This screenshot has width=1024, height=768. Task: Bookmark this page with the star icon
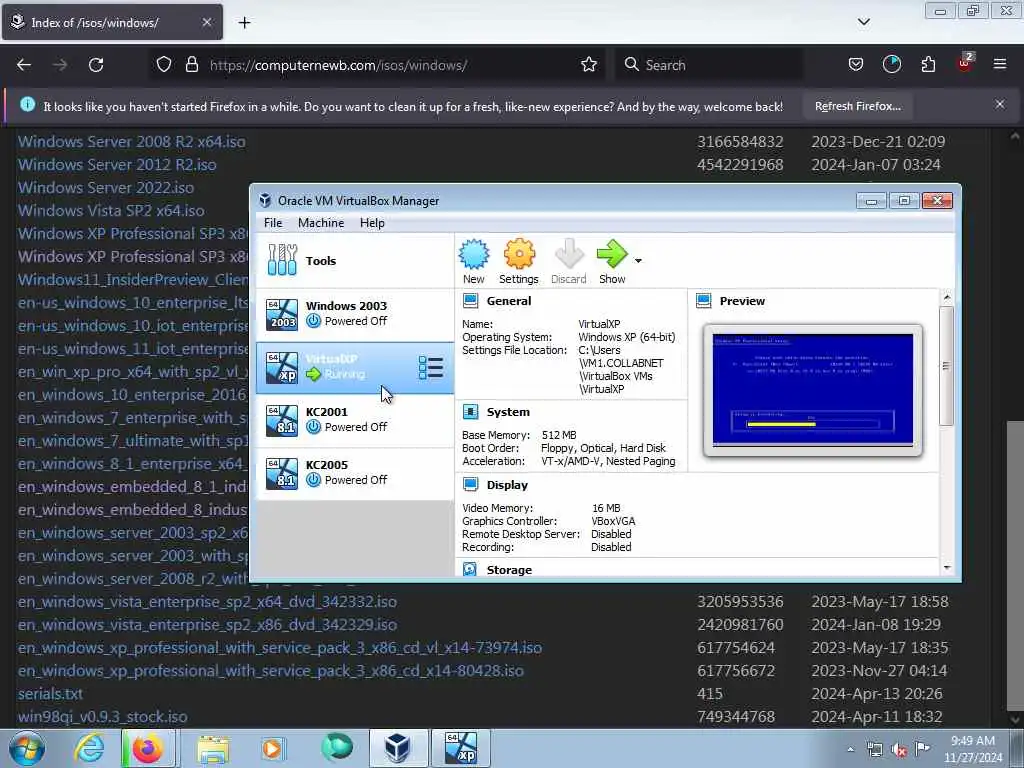click(589, 65)
